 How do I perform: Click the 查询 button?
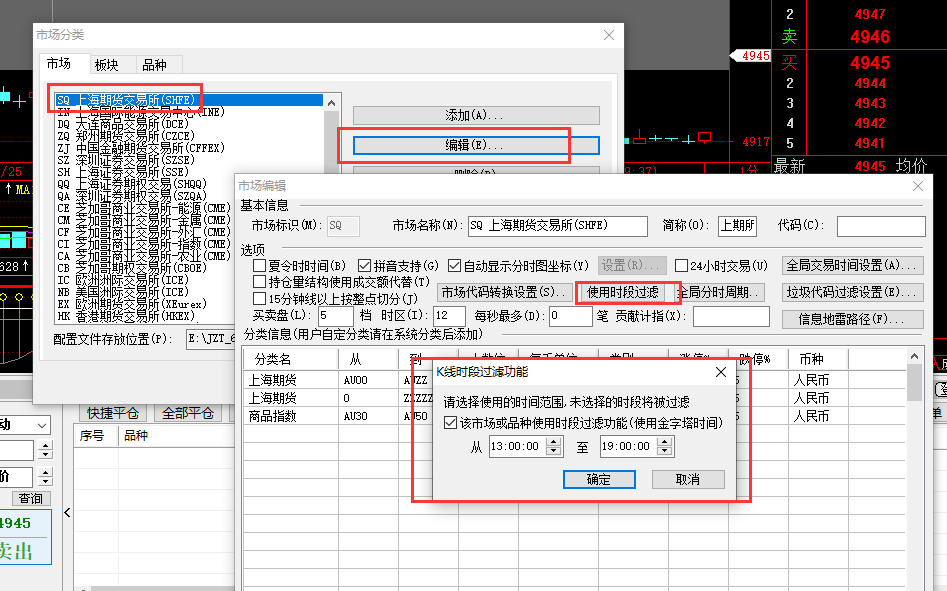(x=31, y=499)
